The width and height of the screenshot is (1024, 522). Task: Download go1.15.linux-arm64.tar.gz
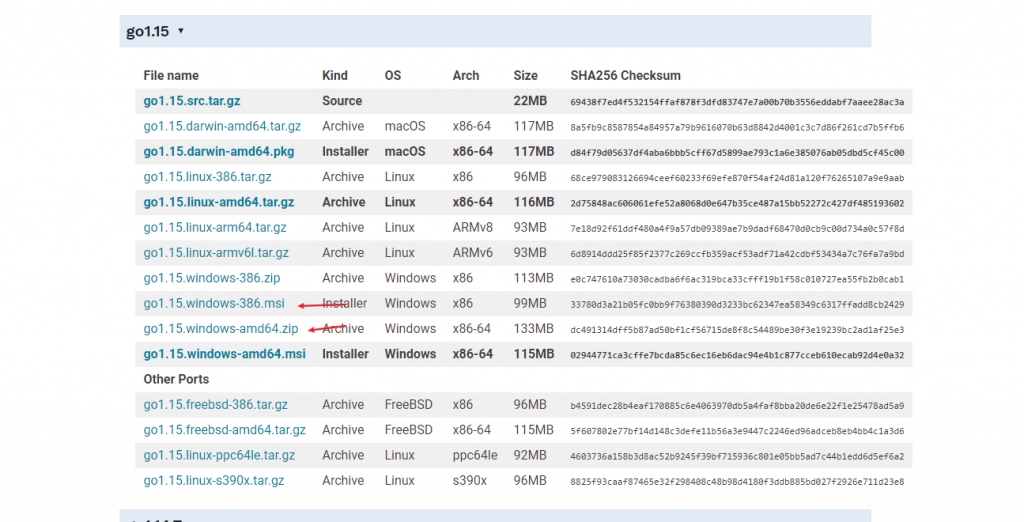point(215,228)
